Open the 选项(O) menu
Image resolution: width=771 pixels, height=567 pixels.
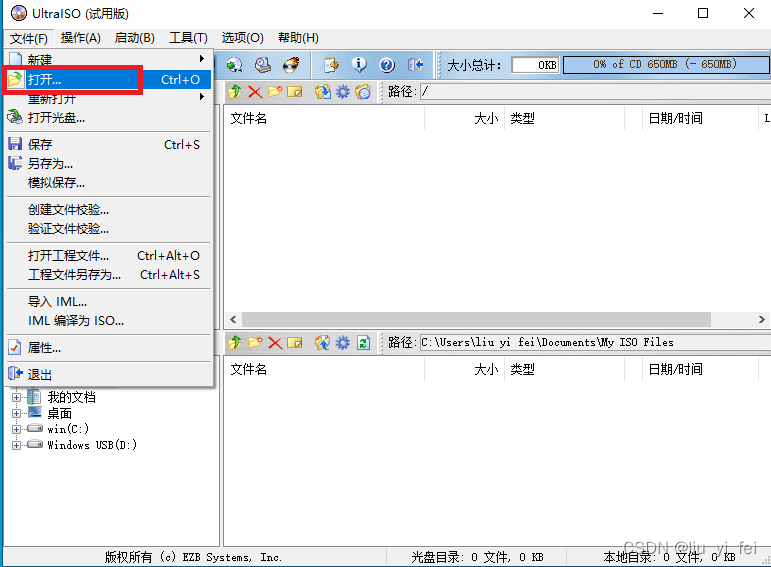tap(242, 38)
